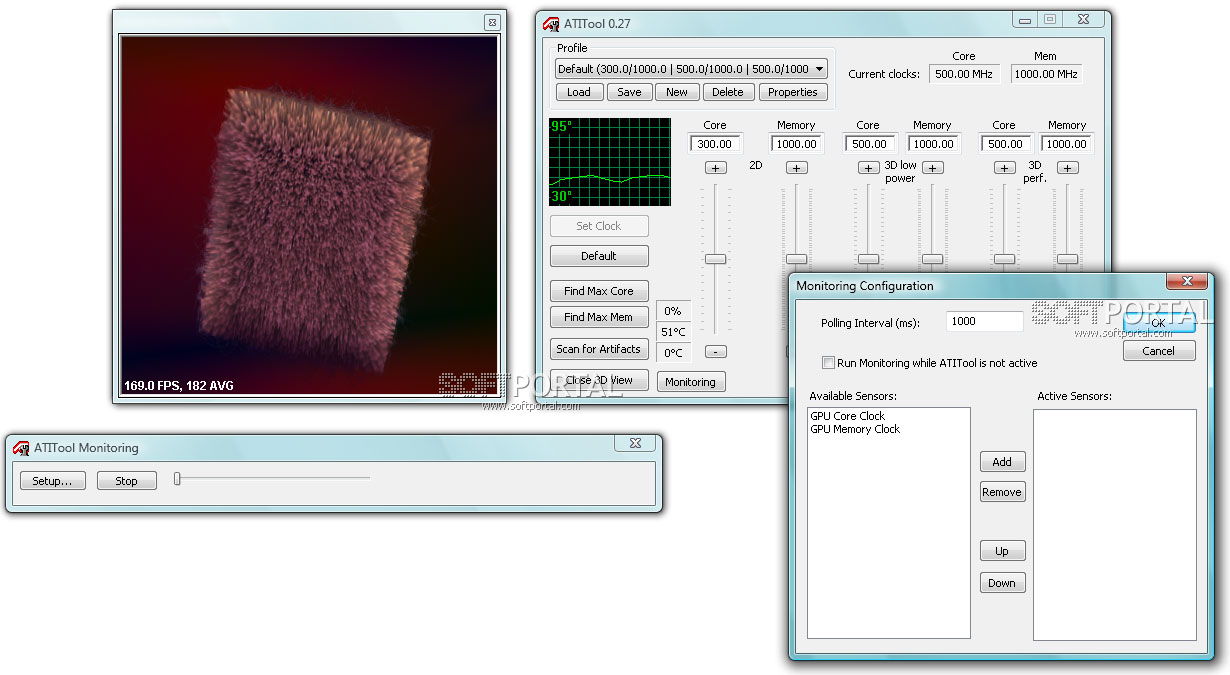Click the ATITool 0.27 title bar icon
The width and height of the screenshot is (1230, 675).
(x=551, y=24)
